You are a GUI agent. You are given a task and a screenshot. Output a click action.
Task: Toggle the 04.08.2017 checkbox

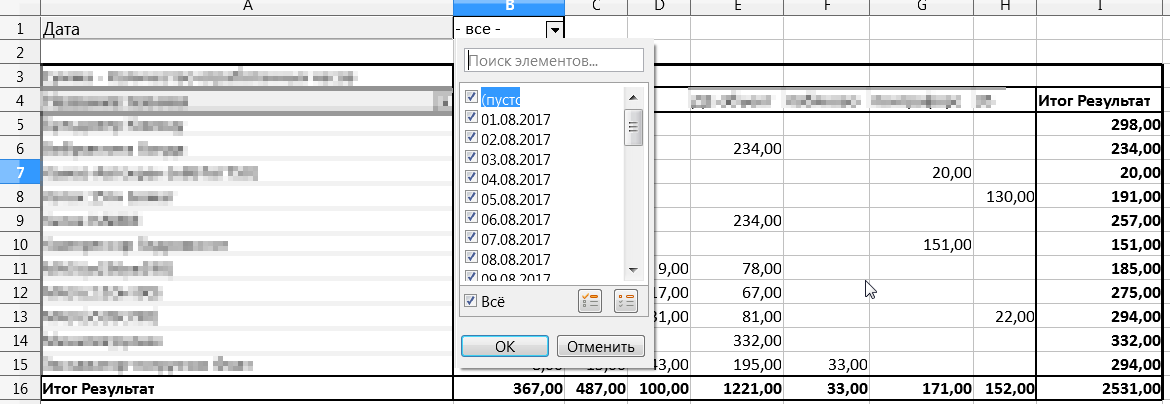(471, 177)
